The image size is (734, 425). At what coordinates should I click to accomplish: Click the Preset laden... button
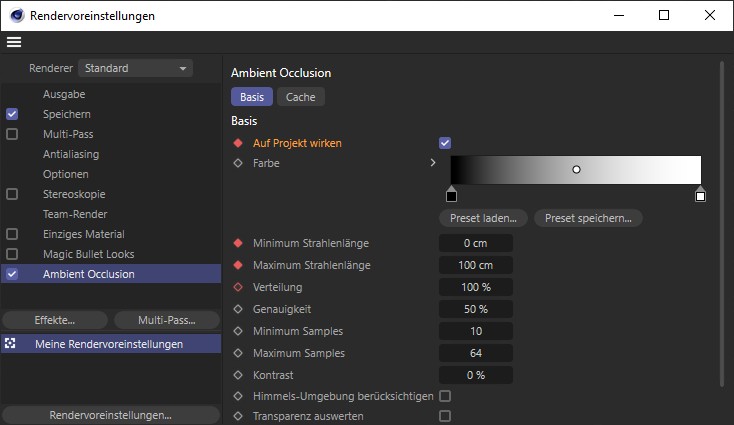[483, 218]
